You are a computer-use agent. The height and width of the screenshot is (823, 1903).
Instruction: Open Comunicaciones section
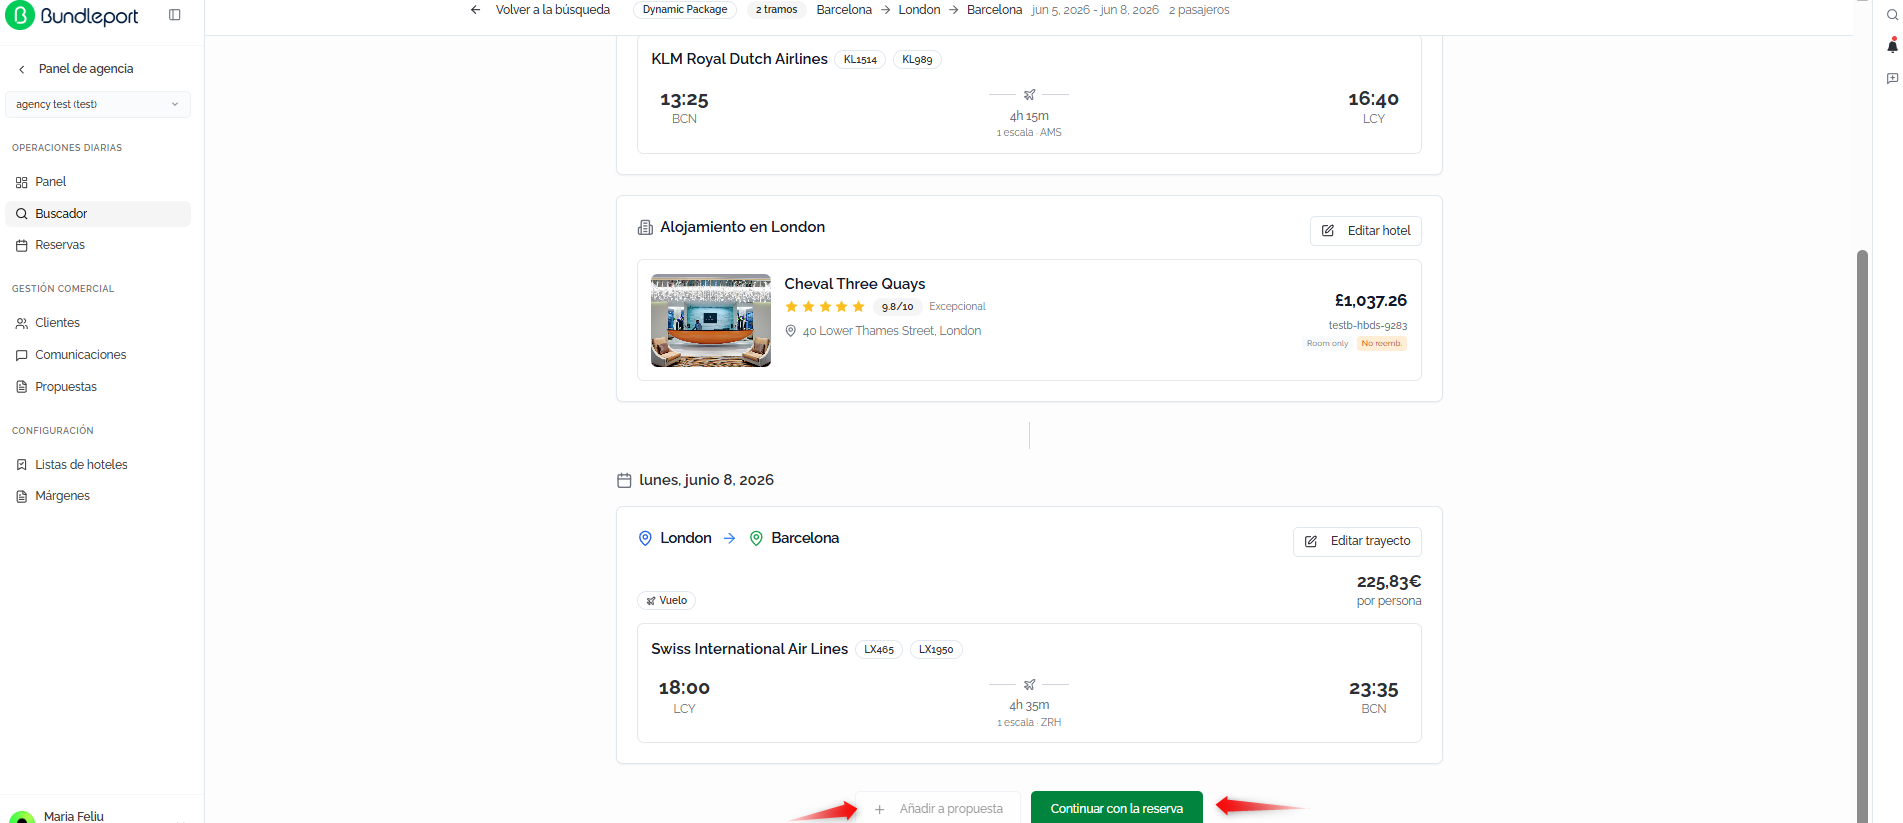[98, 355]
